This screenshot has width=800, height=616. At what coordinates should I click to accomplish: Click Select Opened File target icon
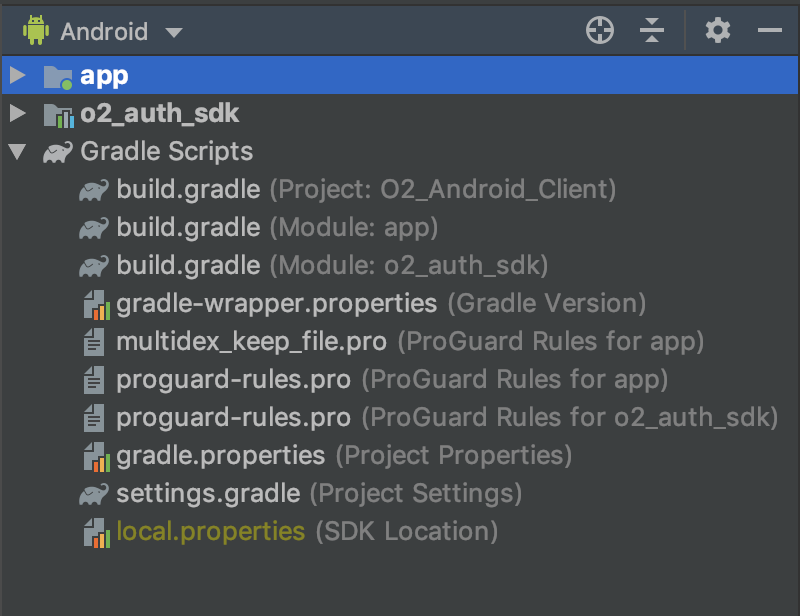pyautogui.click(x=599, y=31)
